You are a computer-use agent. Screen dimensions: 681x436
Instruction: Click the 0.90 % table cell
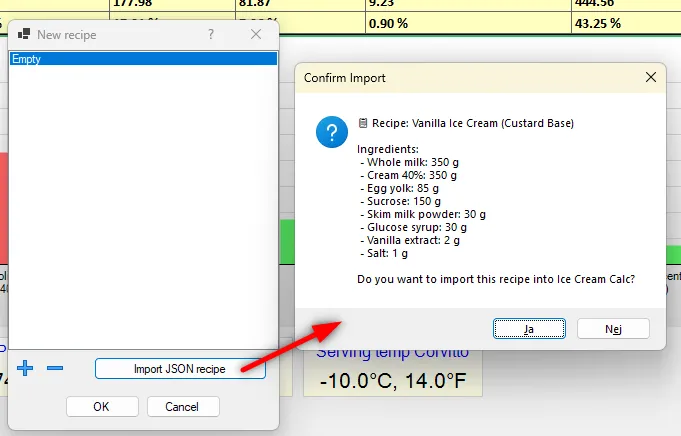(x=468, y=23)
